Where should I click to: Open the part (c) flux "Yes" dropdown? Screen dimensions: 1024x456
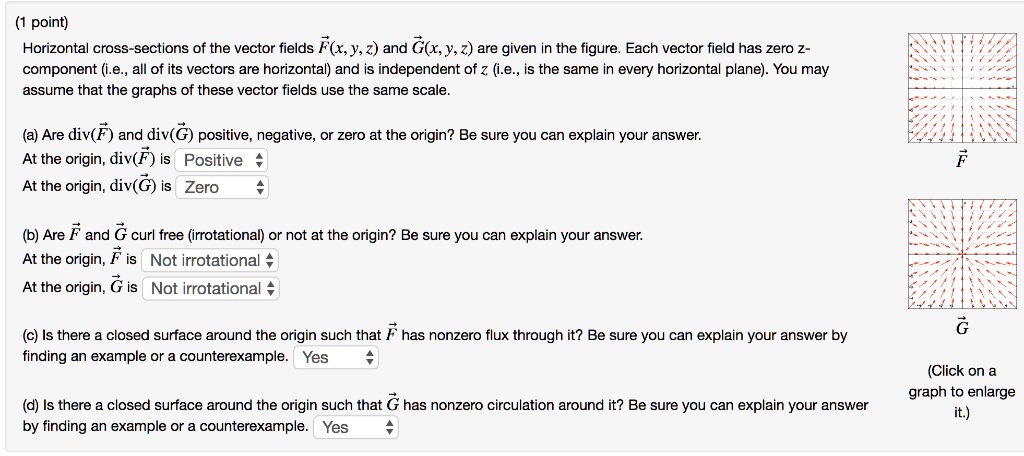point(336,357)
